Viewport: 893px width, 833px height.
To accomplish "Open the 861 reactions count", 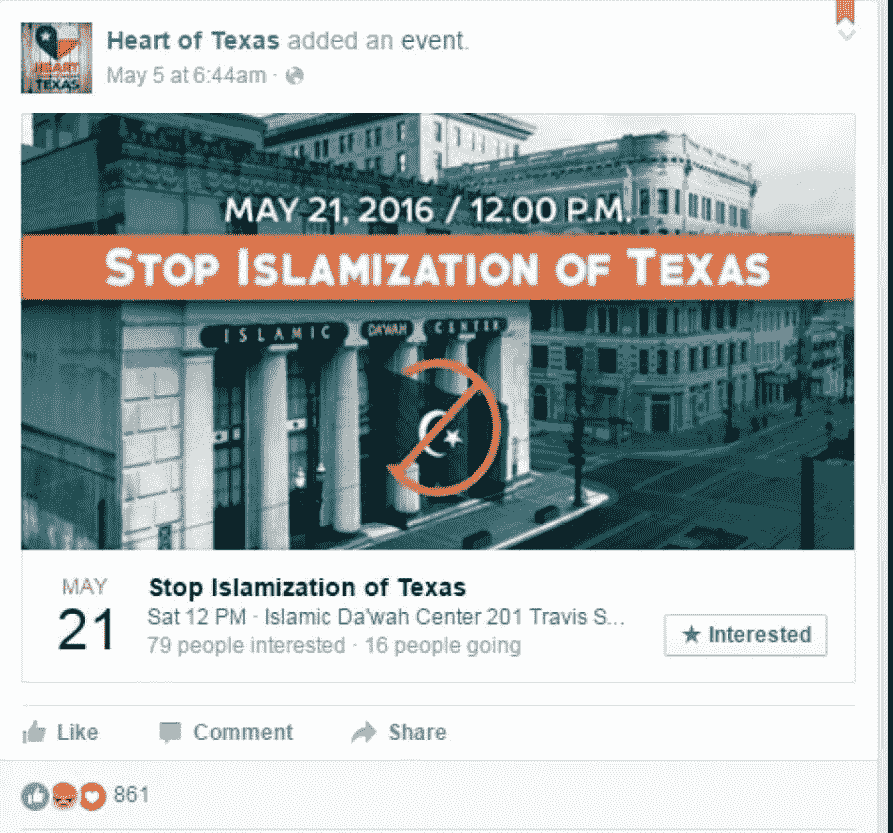I will 132,794.
